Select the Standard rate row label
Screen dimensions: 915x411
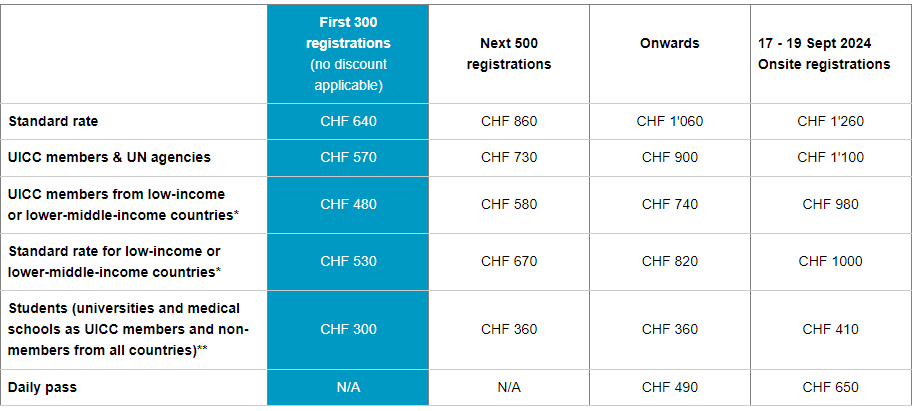53,122
